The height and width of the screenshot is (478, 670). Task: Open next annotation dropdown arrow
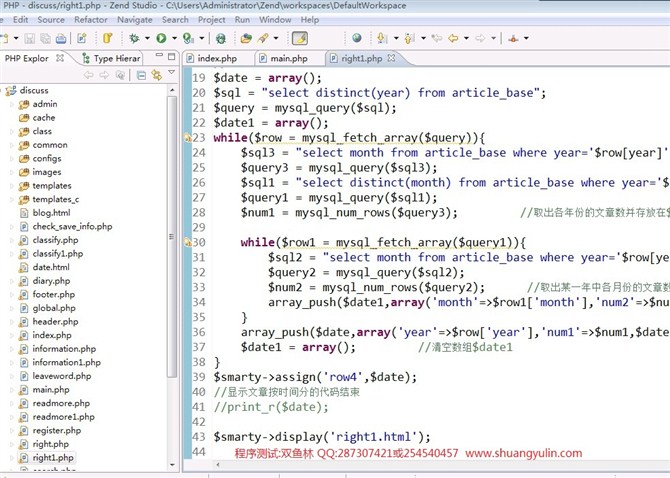(396, 38)
